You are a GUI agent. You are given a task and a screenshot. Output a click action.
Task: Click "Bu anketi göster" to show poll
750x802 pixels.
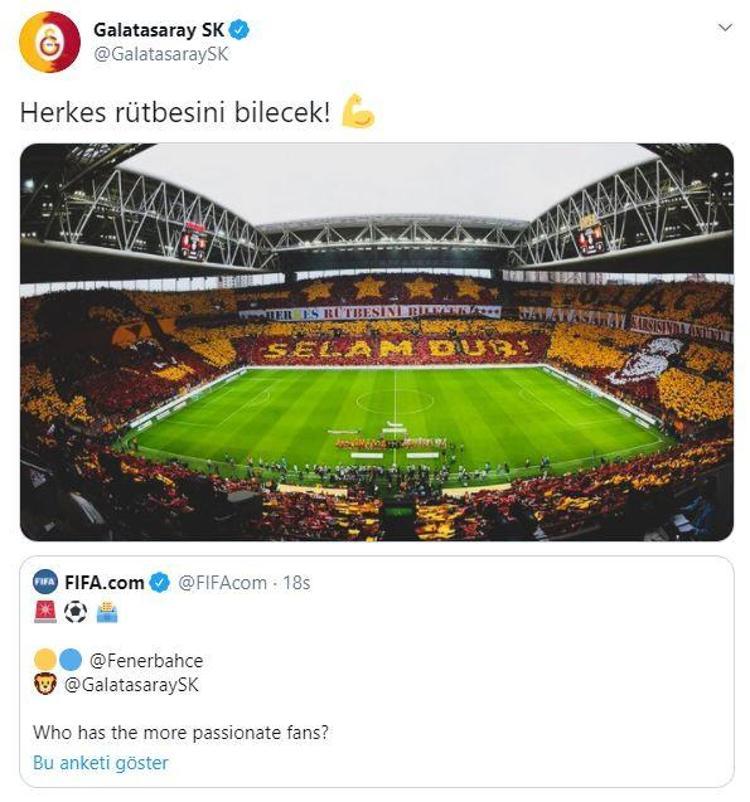(x=100, y=763)
